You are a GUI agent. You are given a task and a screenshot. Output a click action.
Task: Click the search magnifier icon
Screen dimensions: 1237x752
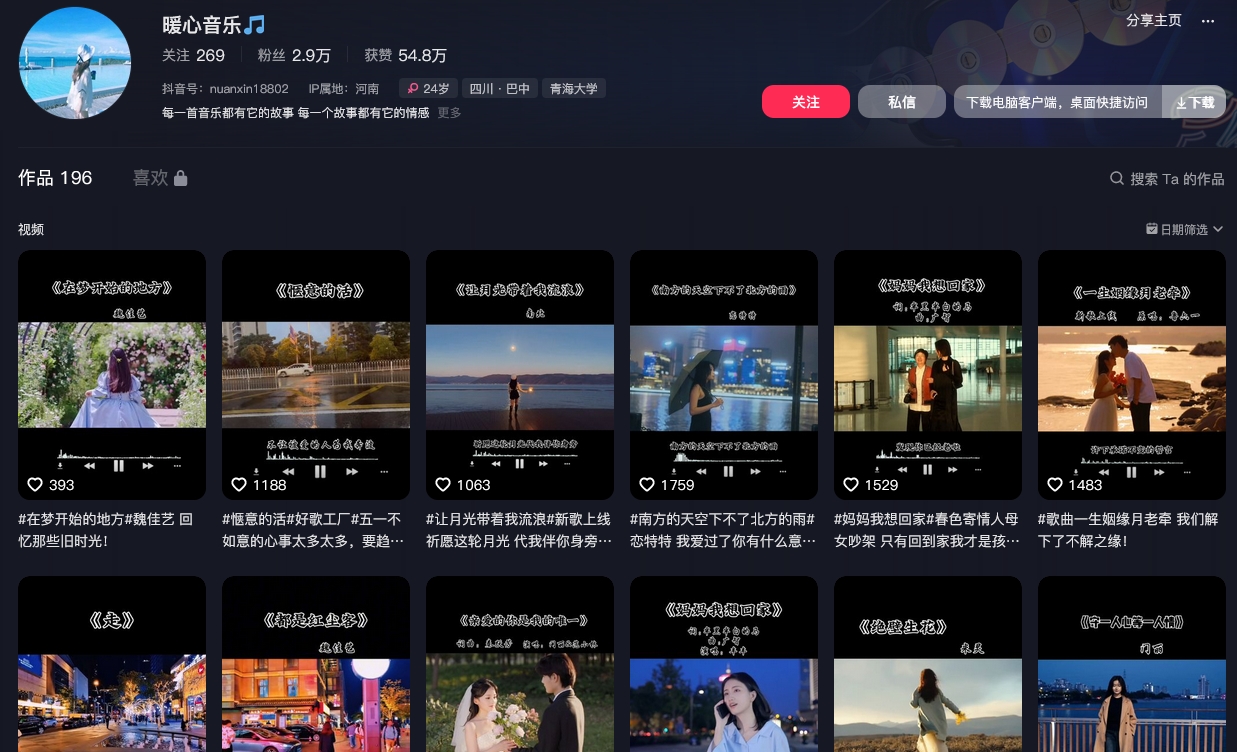tap(1117, 179)
